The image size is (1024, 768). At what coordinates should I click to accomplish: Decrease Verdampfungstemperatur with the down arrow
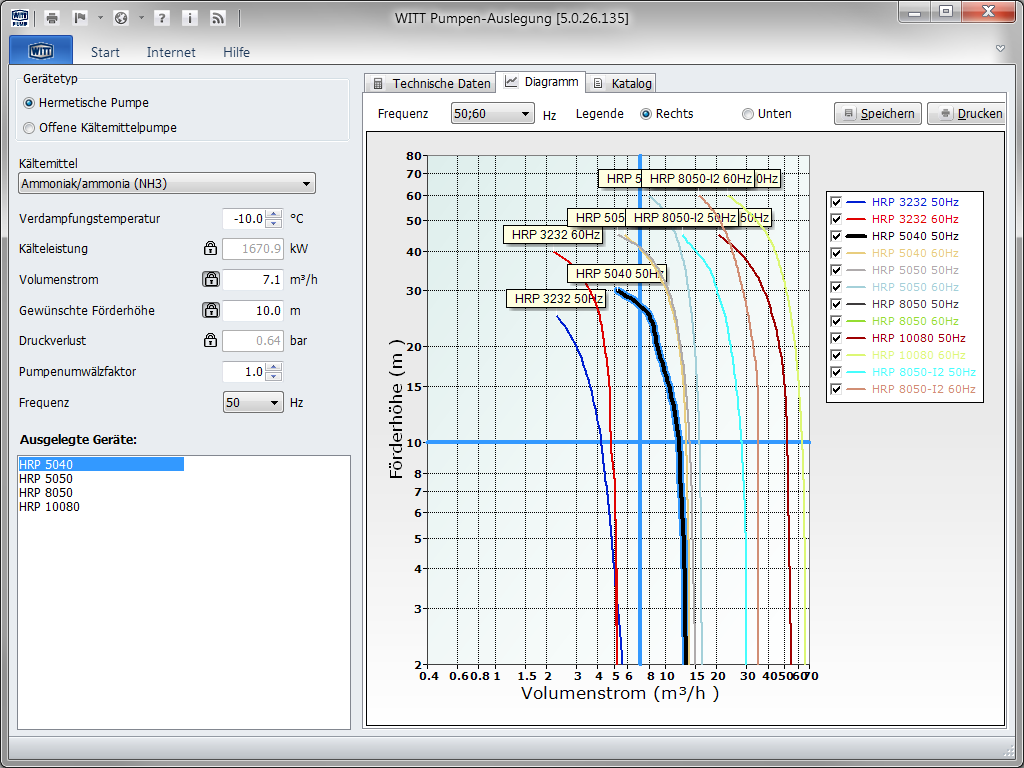pos(275,223)
